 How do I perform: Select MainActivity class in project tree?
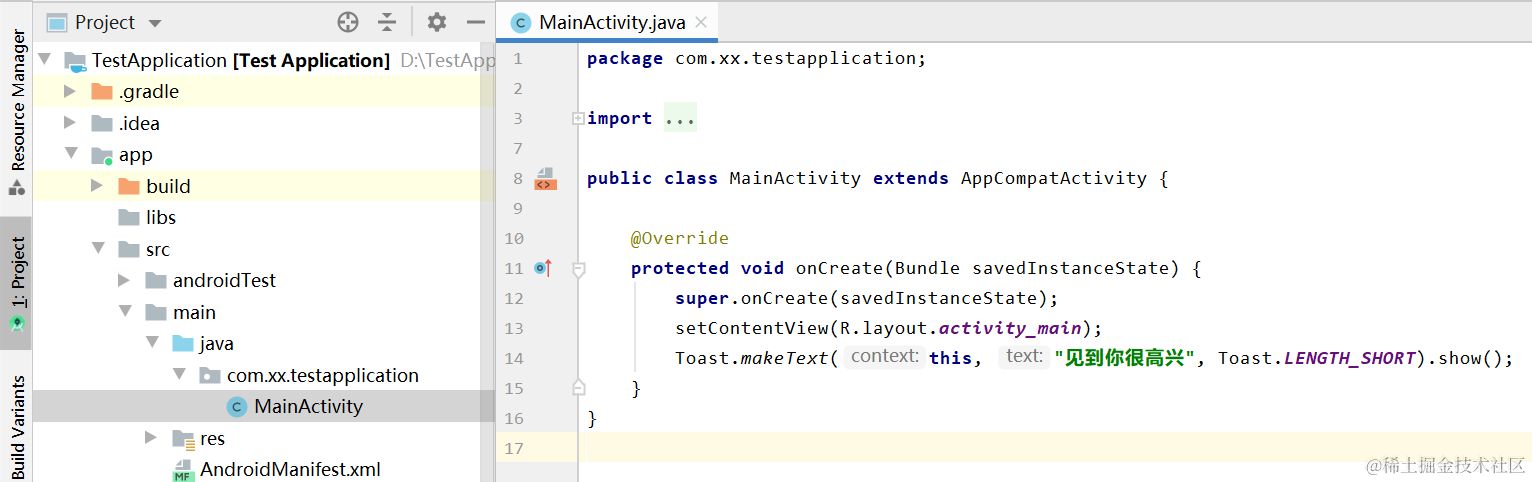click(x=265, y=407)
